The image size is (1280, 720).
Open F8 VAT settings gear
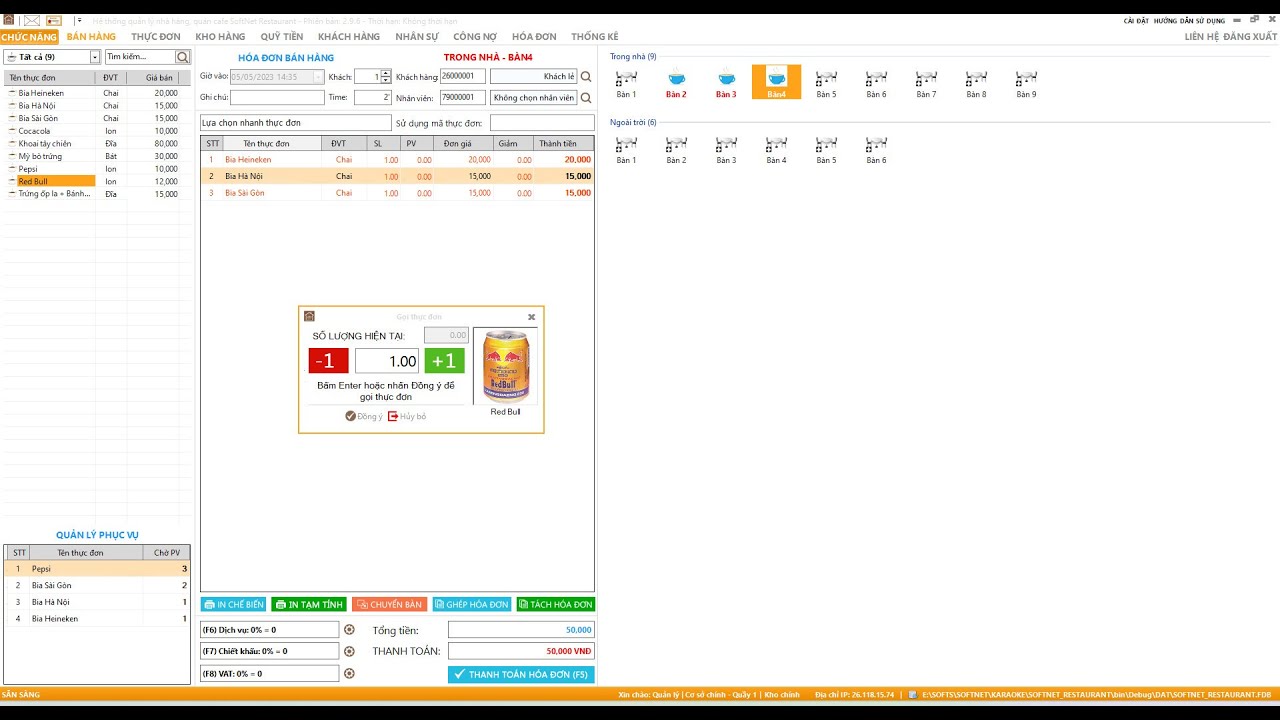[349, 673]
